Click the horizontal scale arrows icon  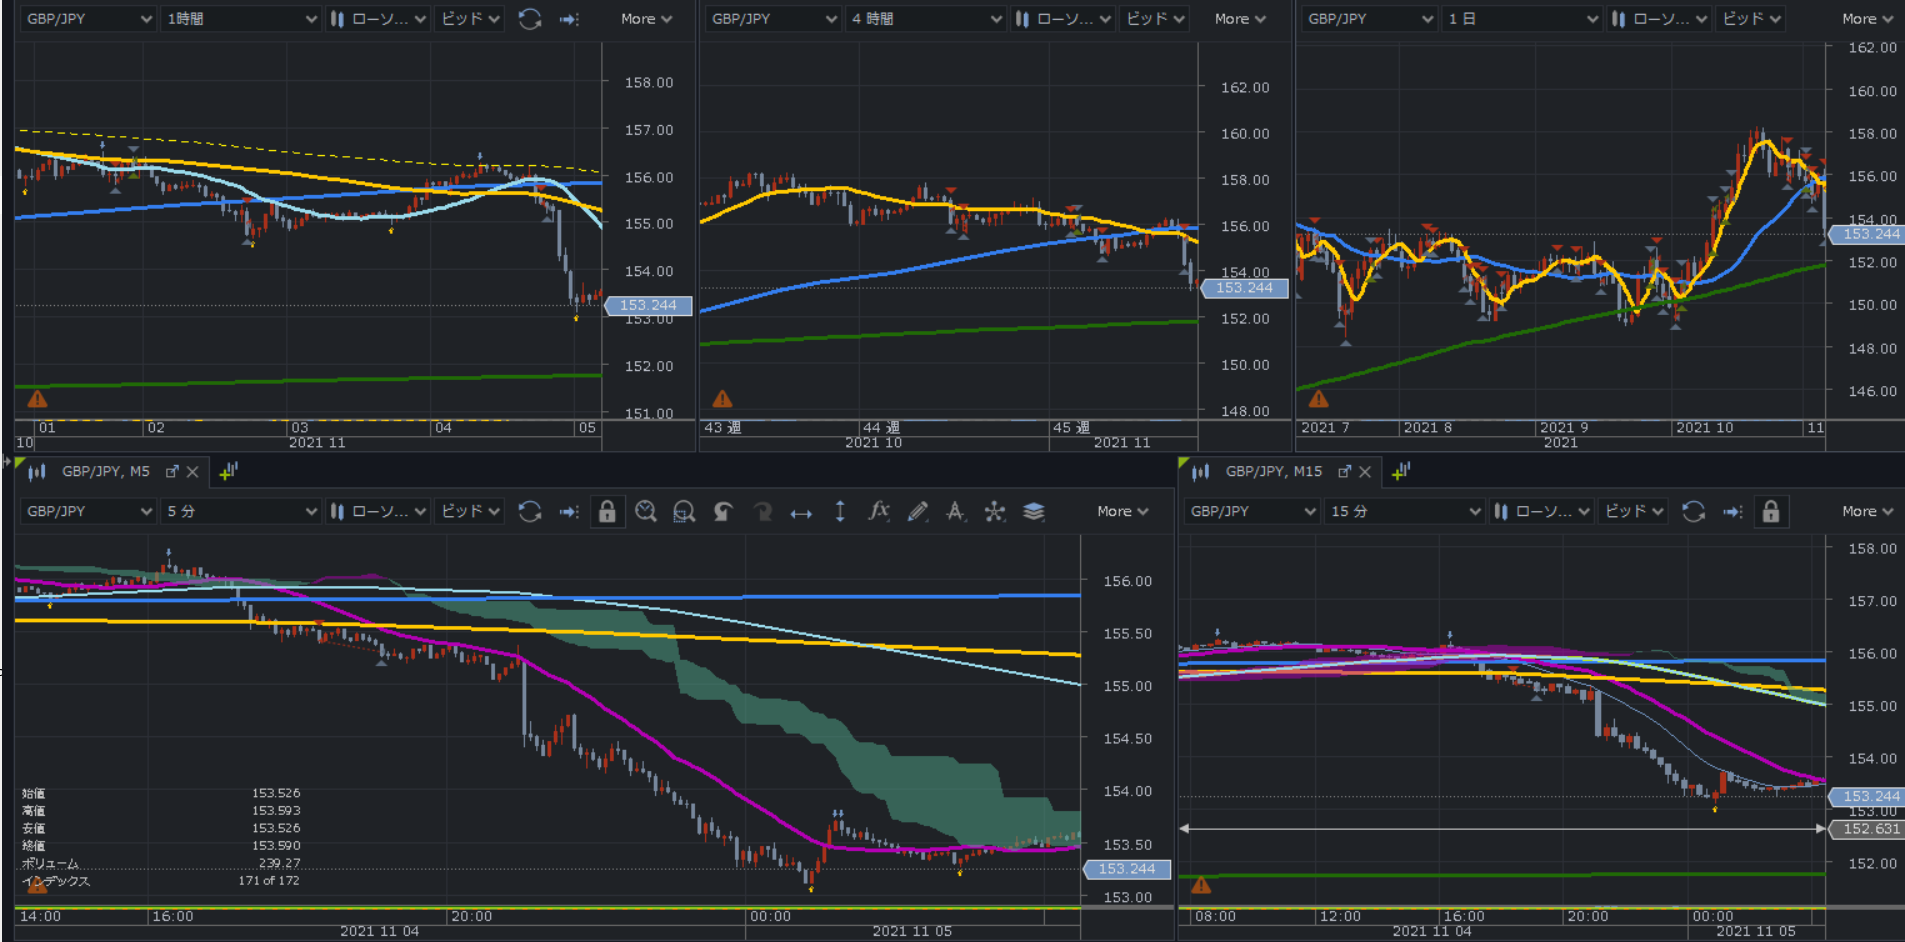(x=801, y=512)
